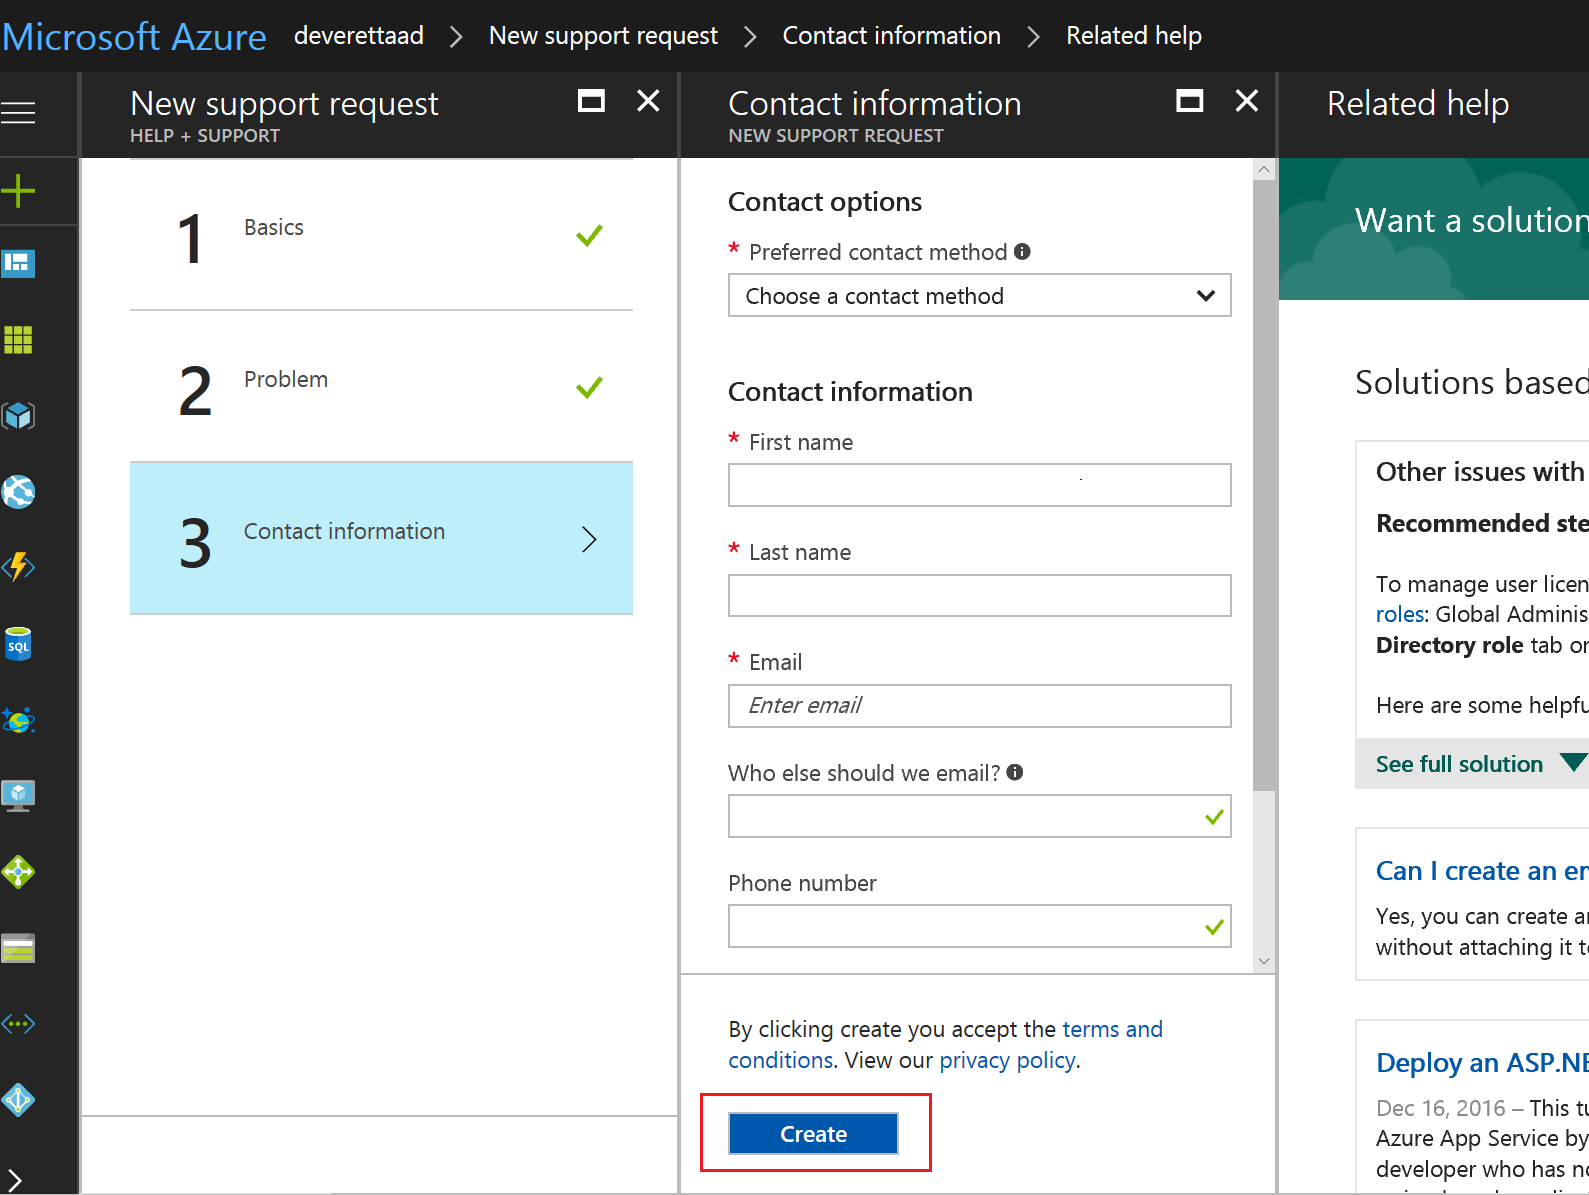This screenshot has height=1195, width=1589.
Task: Click New support request breadcrumb
Action: 603,36
